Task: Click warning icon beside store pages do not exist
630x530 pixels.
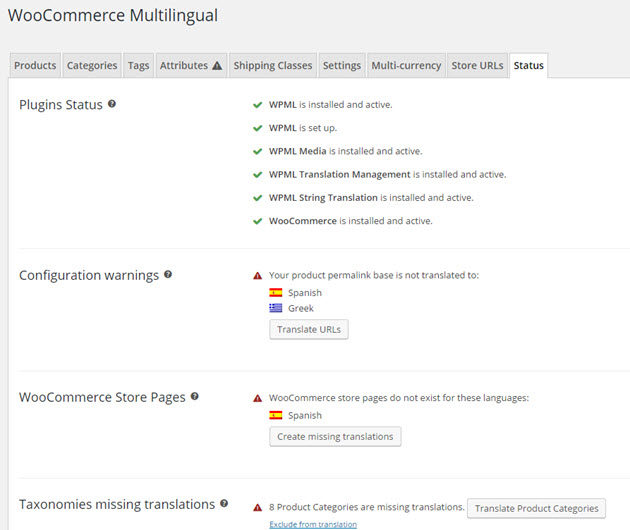Action: coord(258,398)
